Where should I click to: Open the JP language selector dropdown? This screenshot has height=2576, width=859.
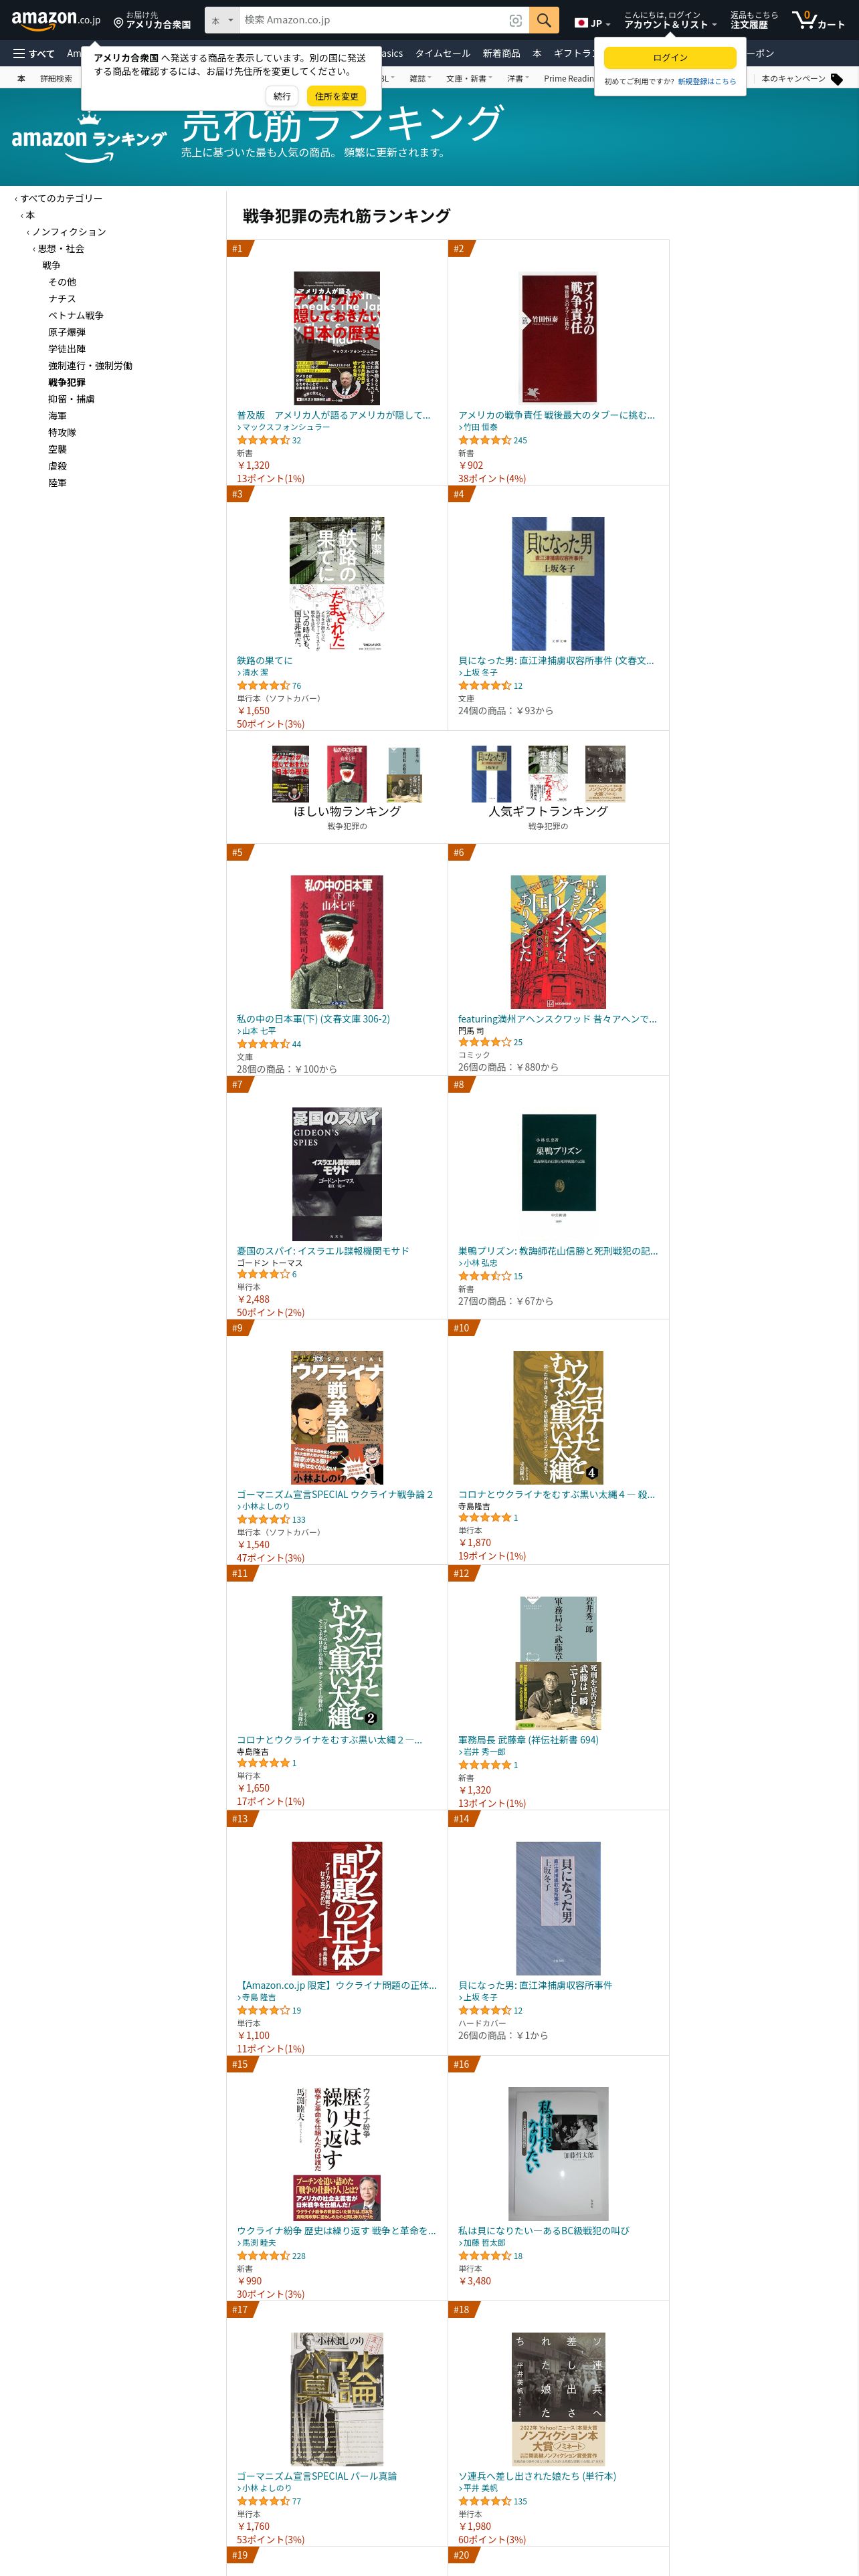tap(592, 22)
